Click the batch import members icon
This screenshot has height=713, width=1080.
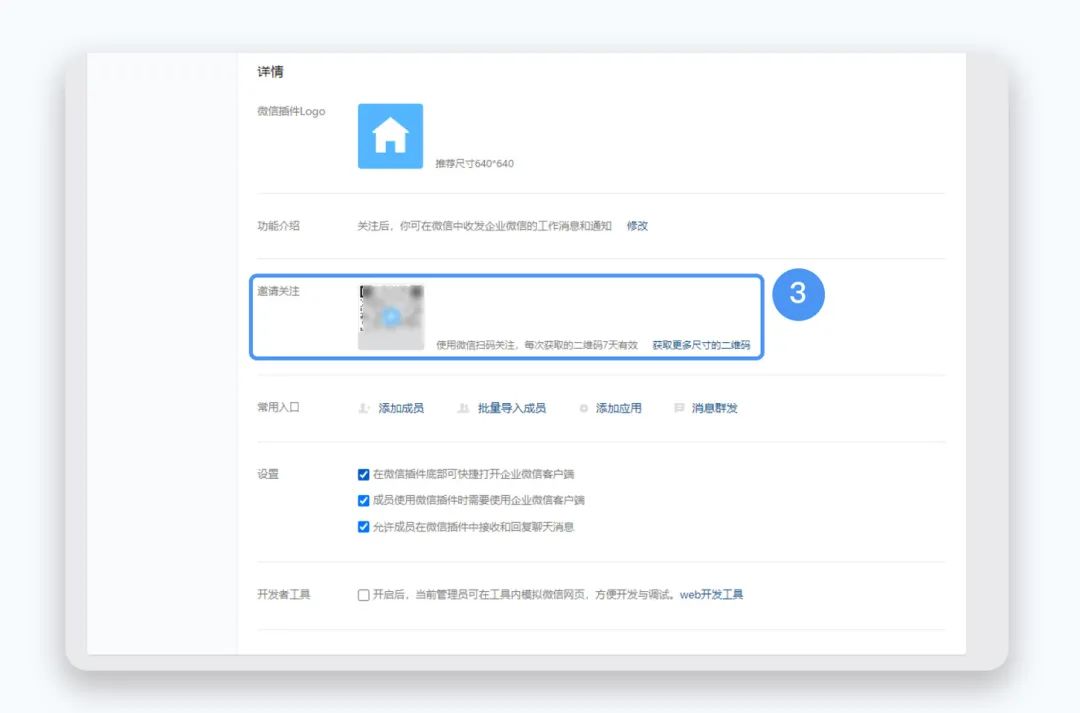[x=464, y=409]
